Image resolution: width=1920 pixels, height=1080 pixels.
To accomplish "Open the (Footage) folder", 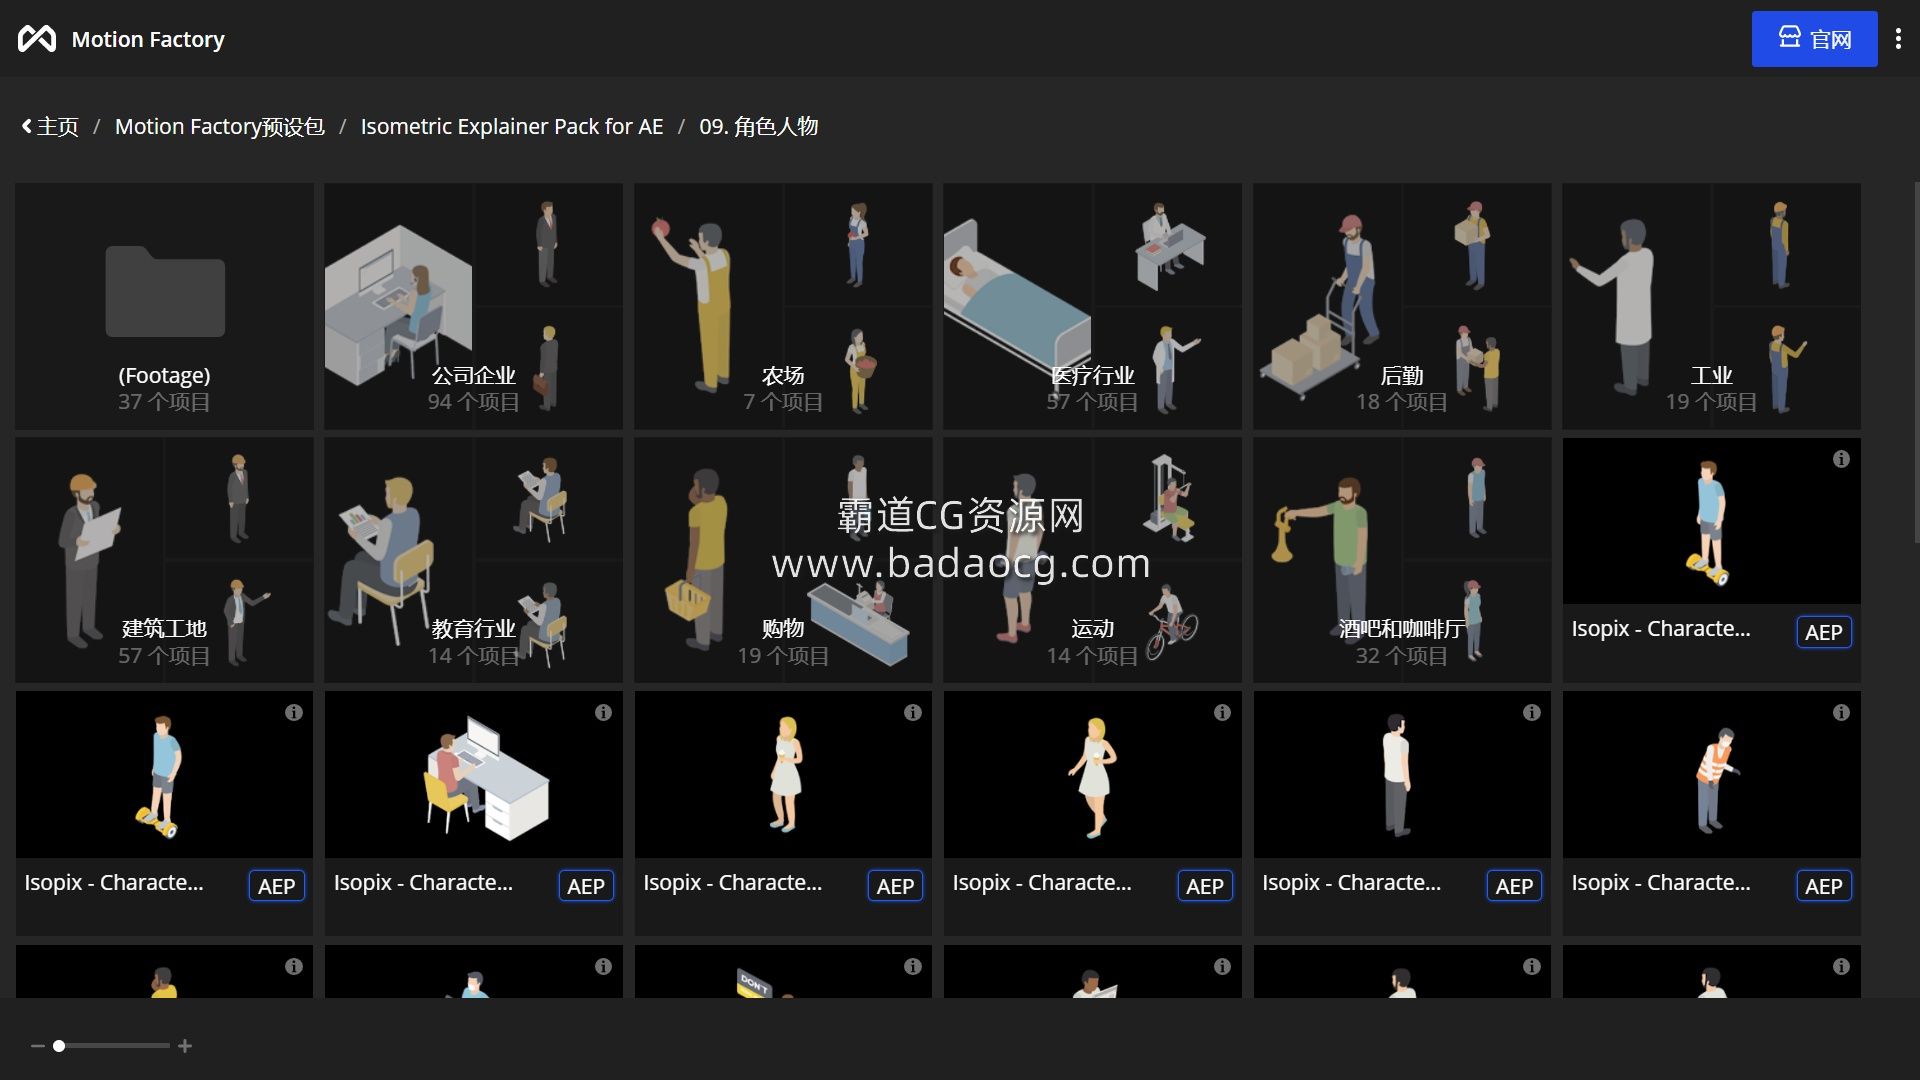I will click(164, 306).
